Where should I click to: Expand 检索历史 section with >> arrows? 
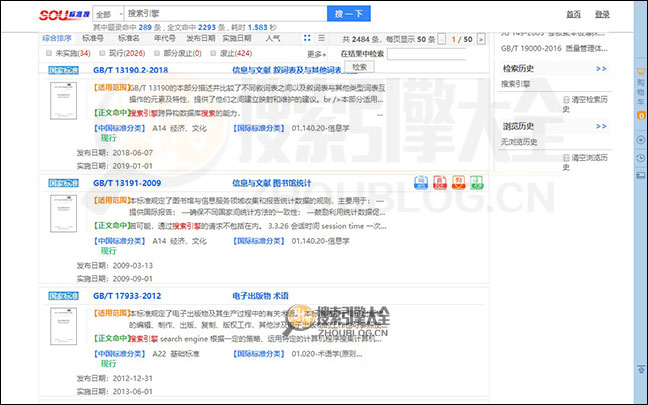pos(601,69)
